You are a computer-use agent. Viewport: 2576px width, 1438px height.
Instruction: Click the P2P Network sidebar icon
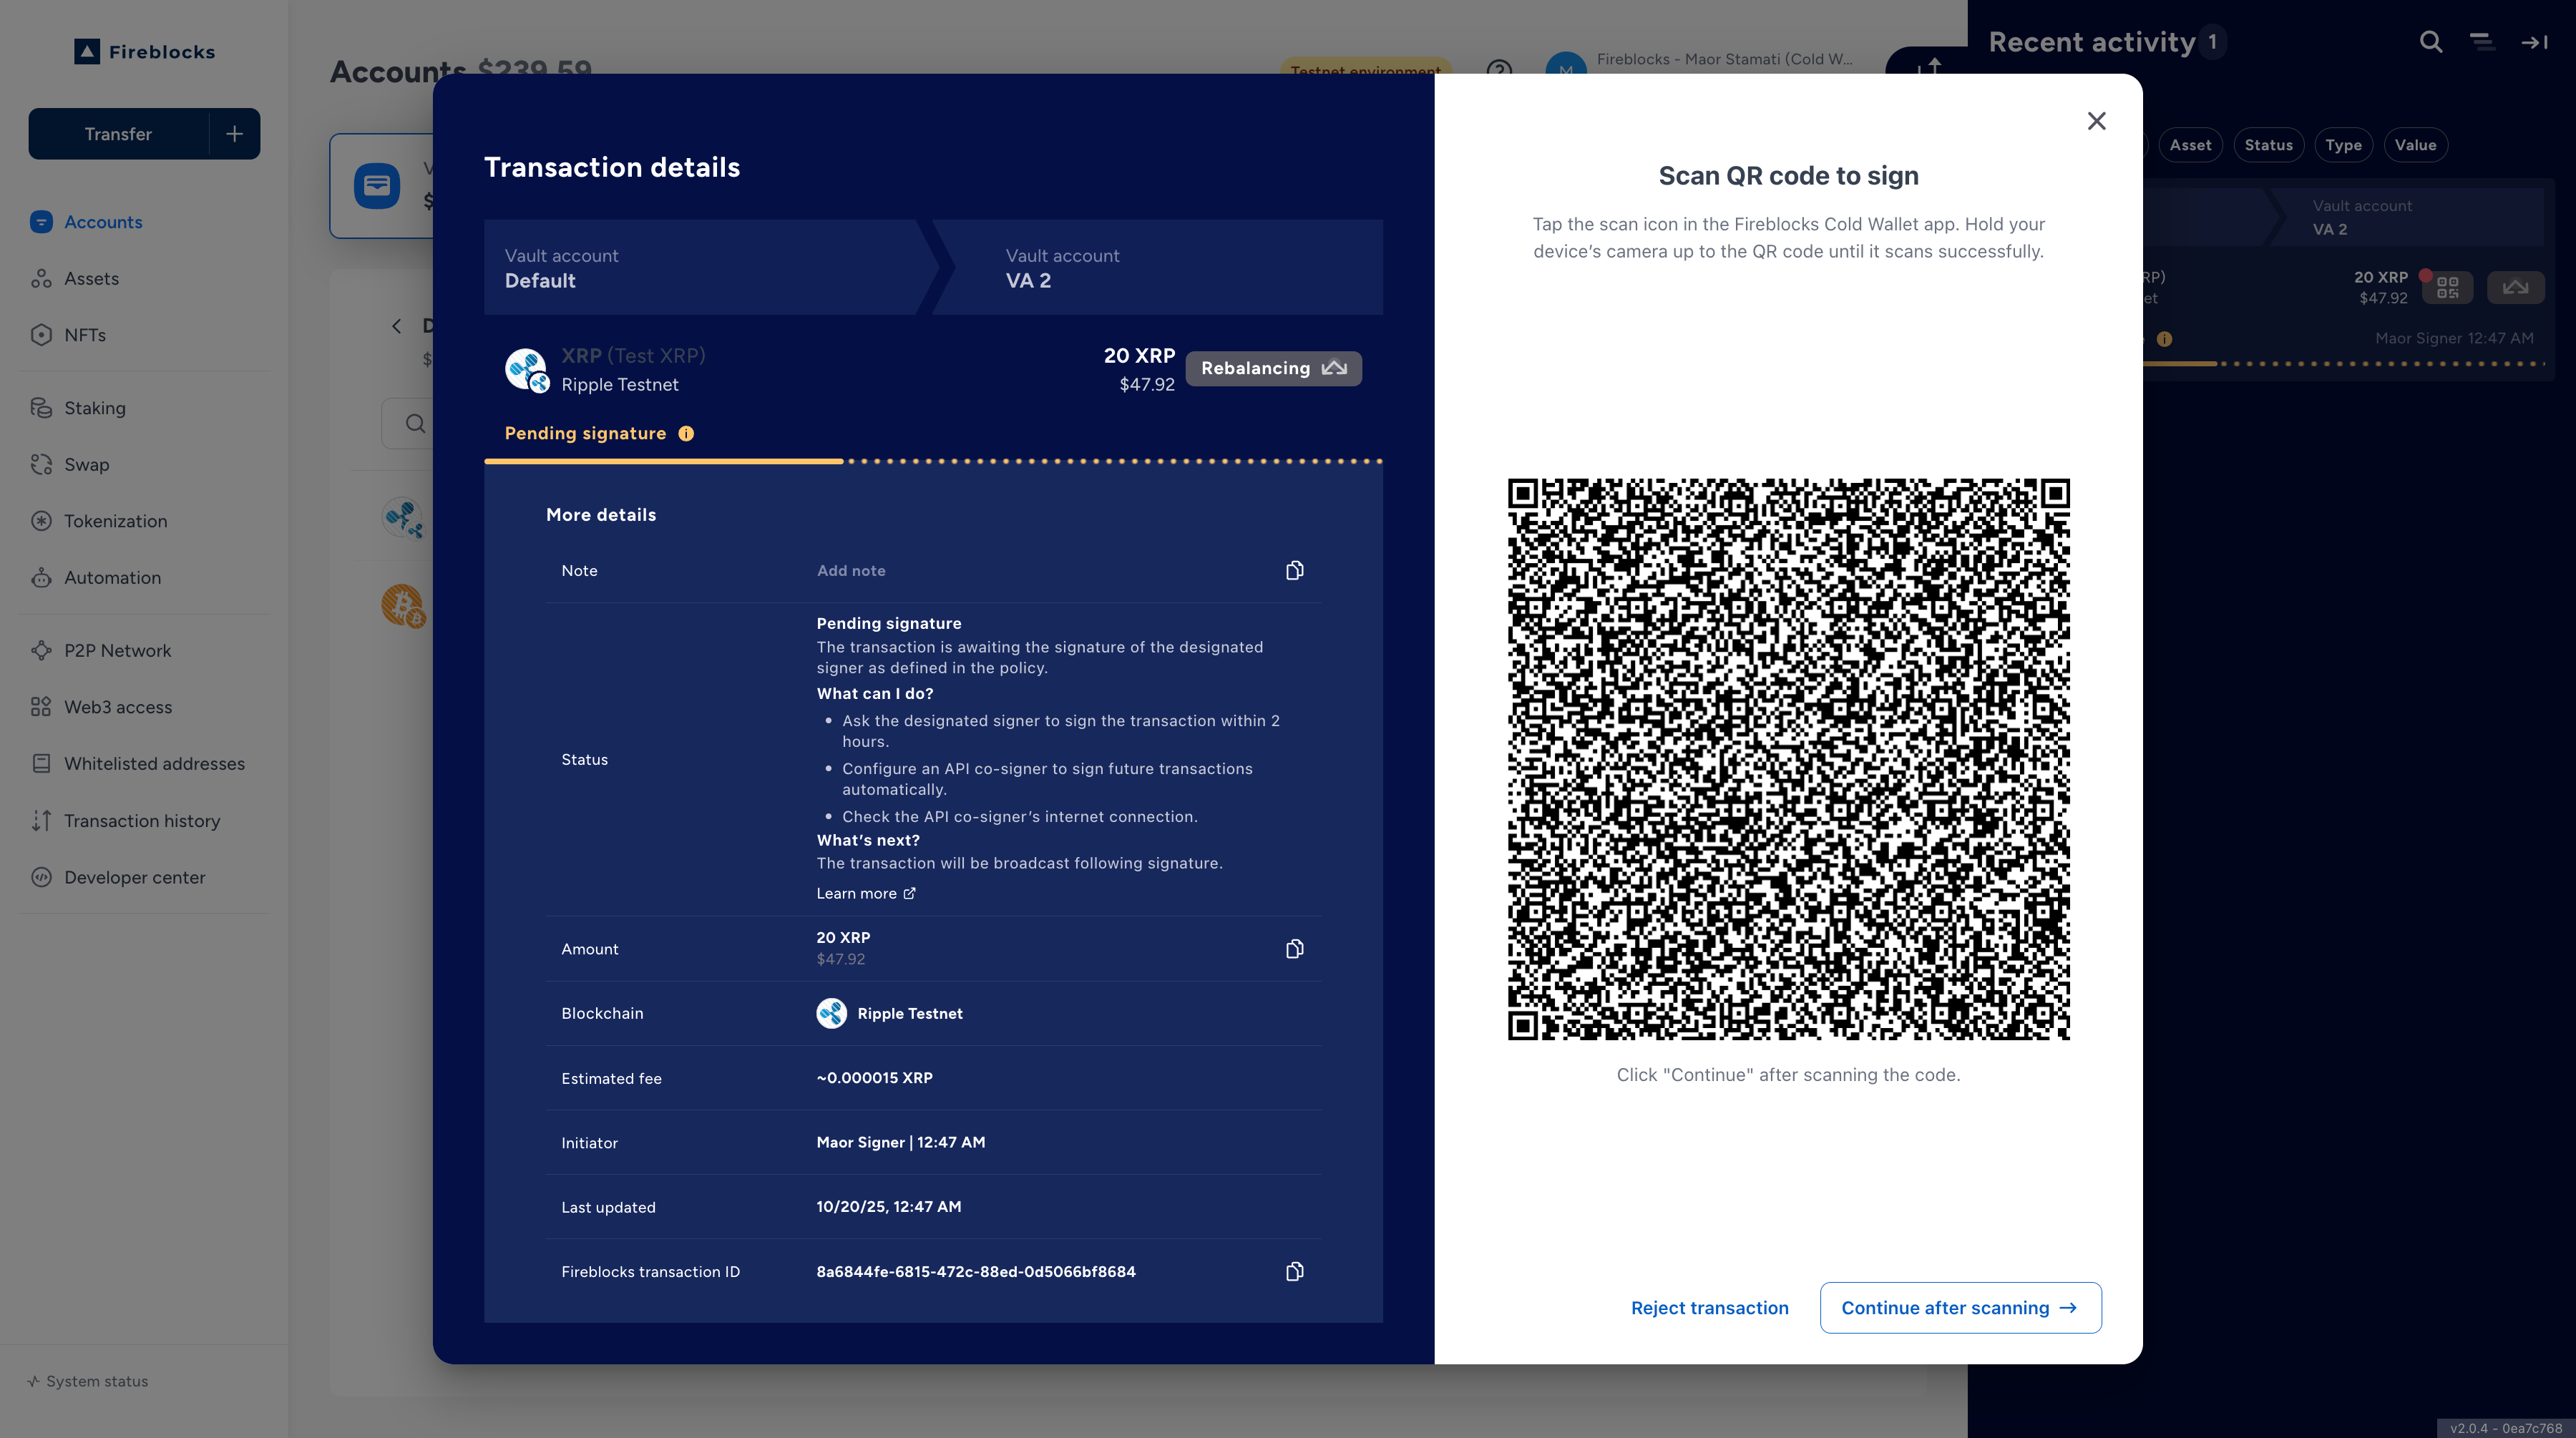point(41,650)
